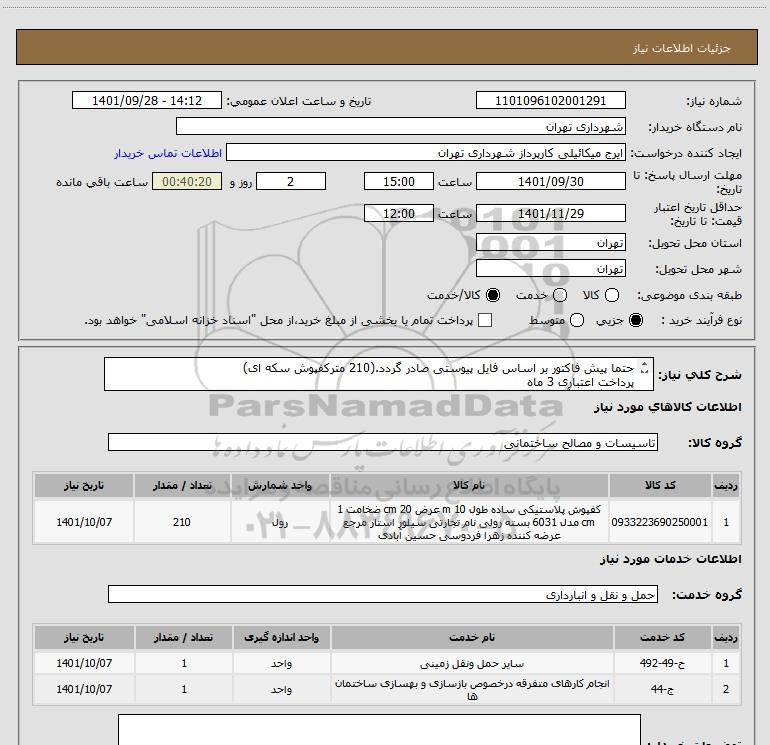
Task: Click the delivery city field تهران
Action: tap(550, 268)
